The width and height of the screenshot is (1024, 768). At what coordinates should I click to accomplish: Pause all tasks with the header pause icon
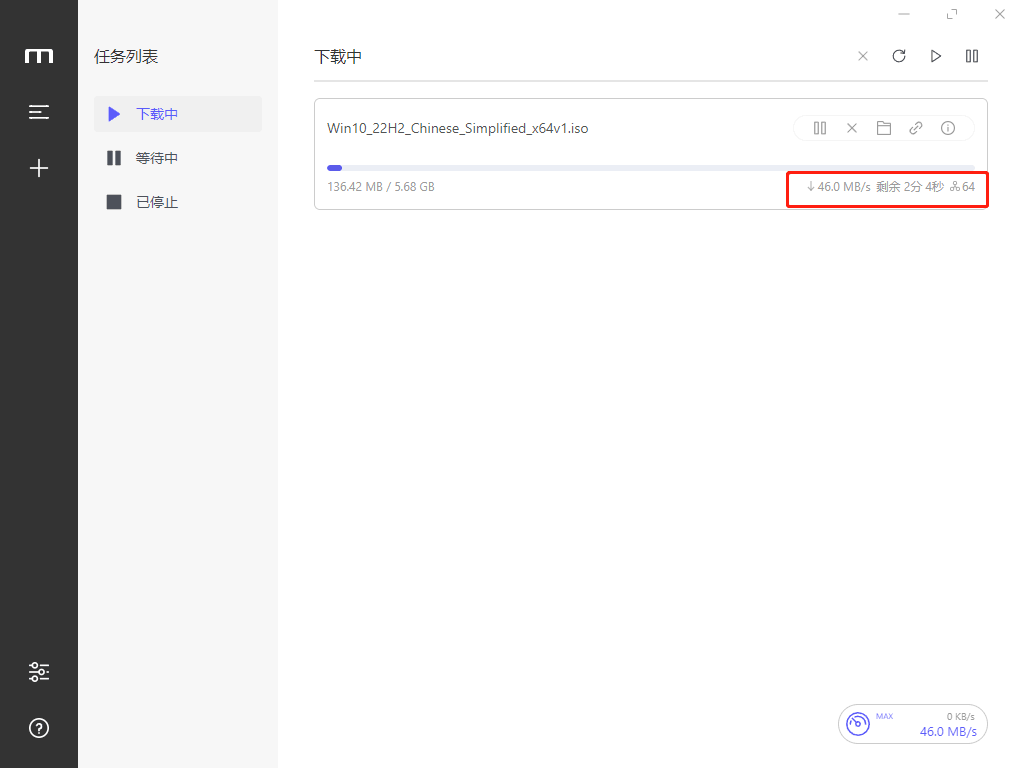[x=972, y=56]
